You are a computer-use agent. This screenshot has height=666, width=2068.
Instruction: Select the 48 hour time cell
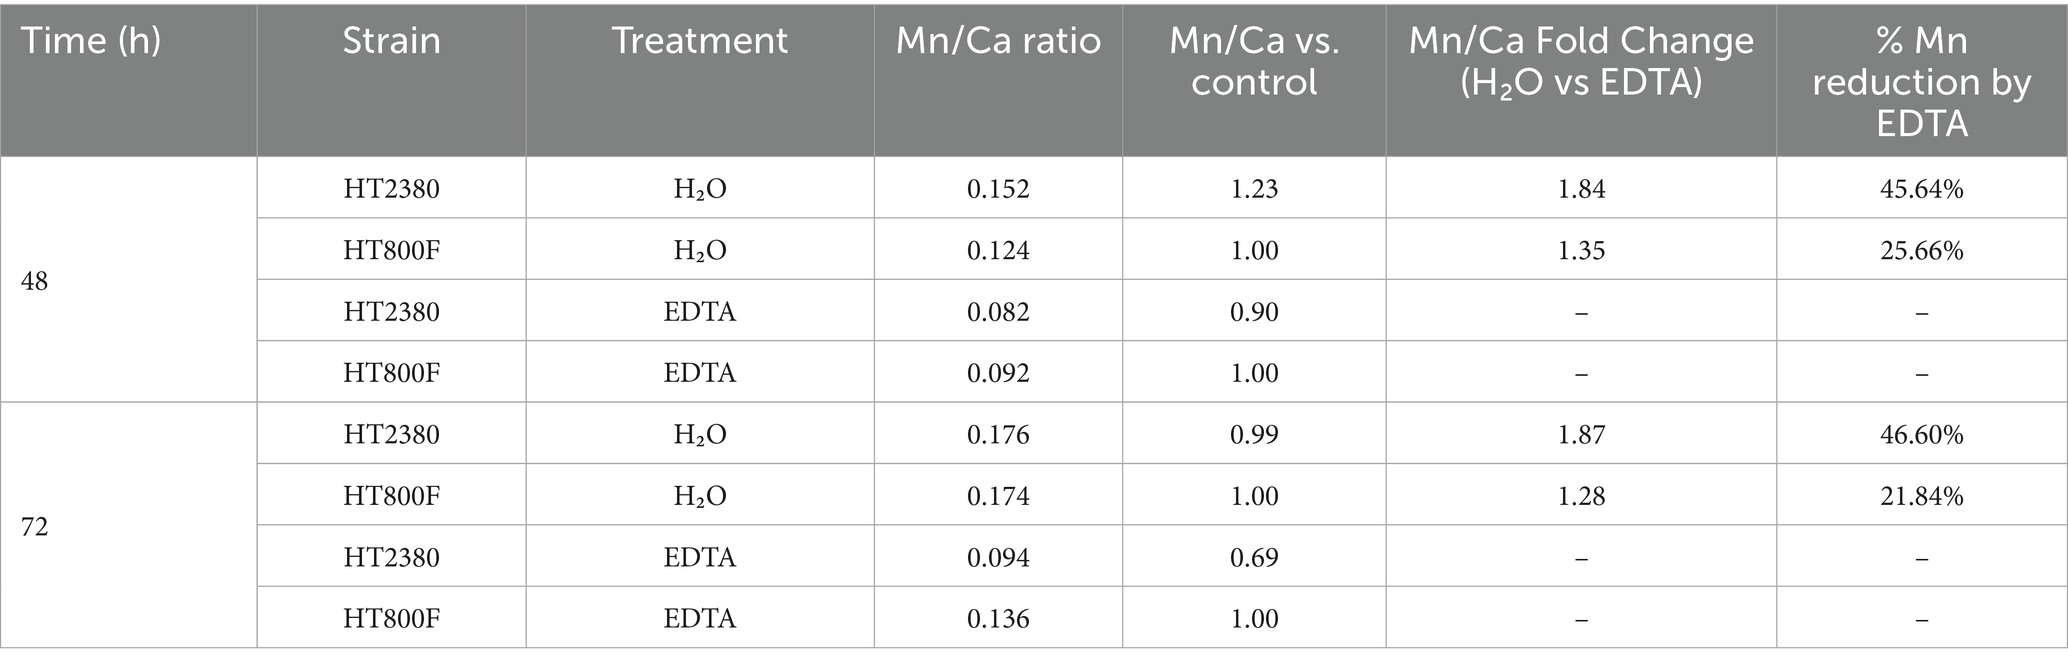point(35,282)
